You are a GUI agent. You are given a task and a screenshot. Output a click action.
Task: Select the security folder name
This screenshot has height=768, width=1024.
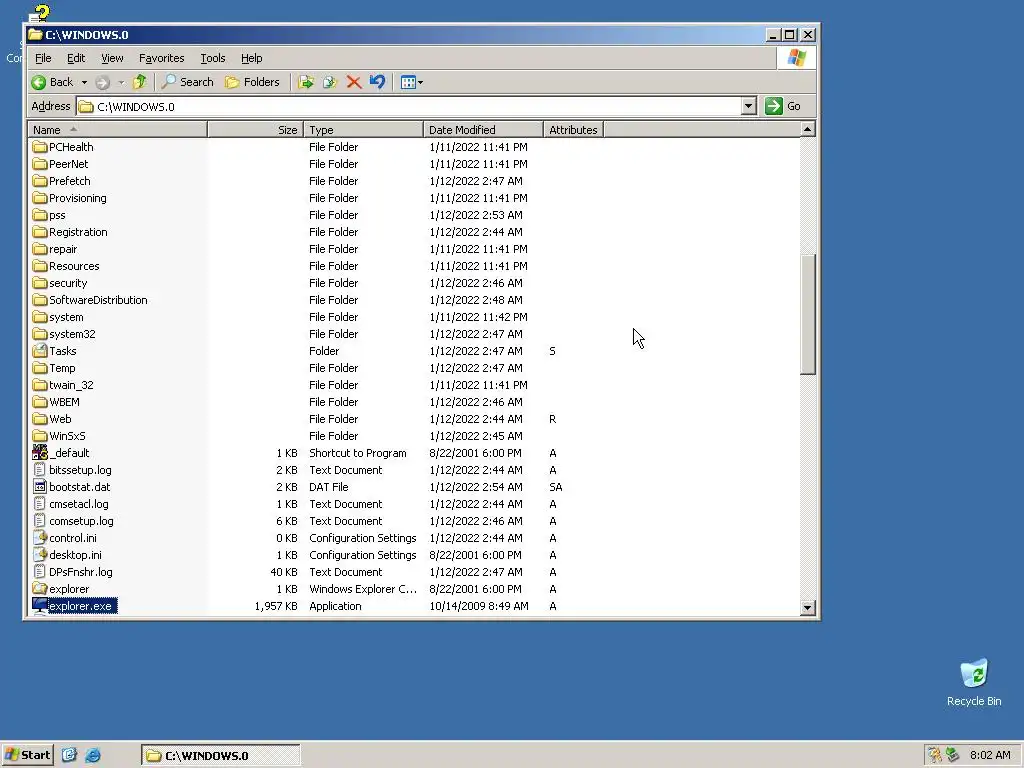[68, 283]
